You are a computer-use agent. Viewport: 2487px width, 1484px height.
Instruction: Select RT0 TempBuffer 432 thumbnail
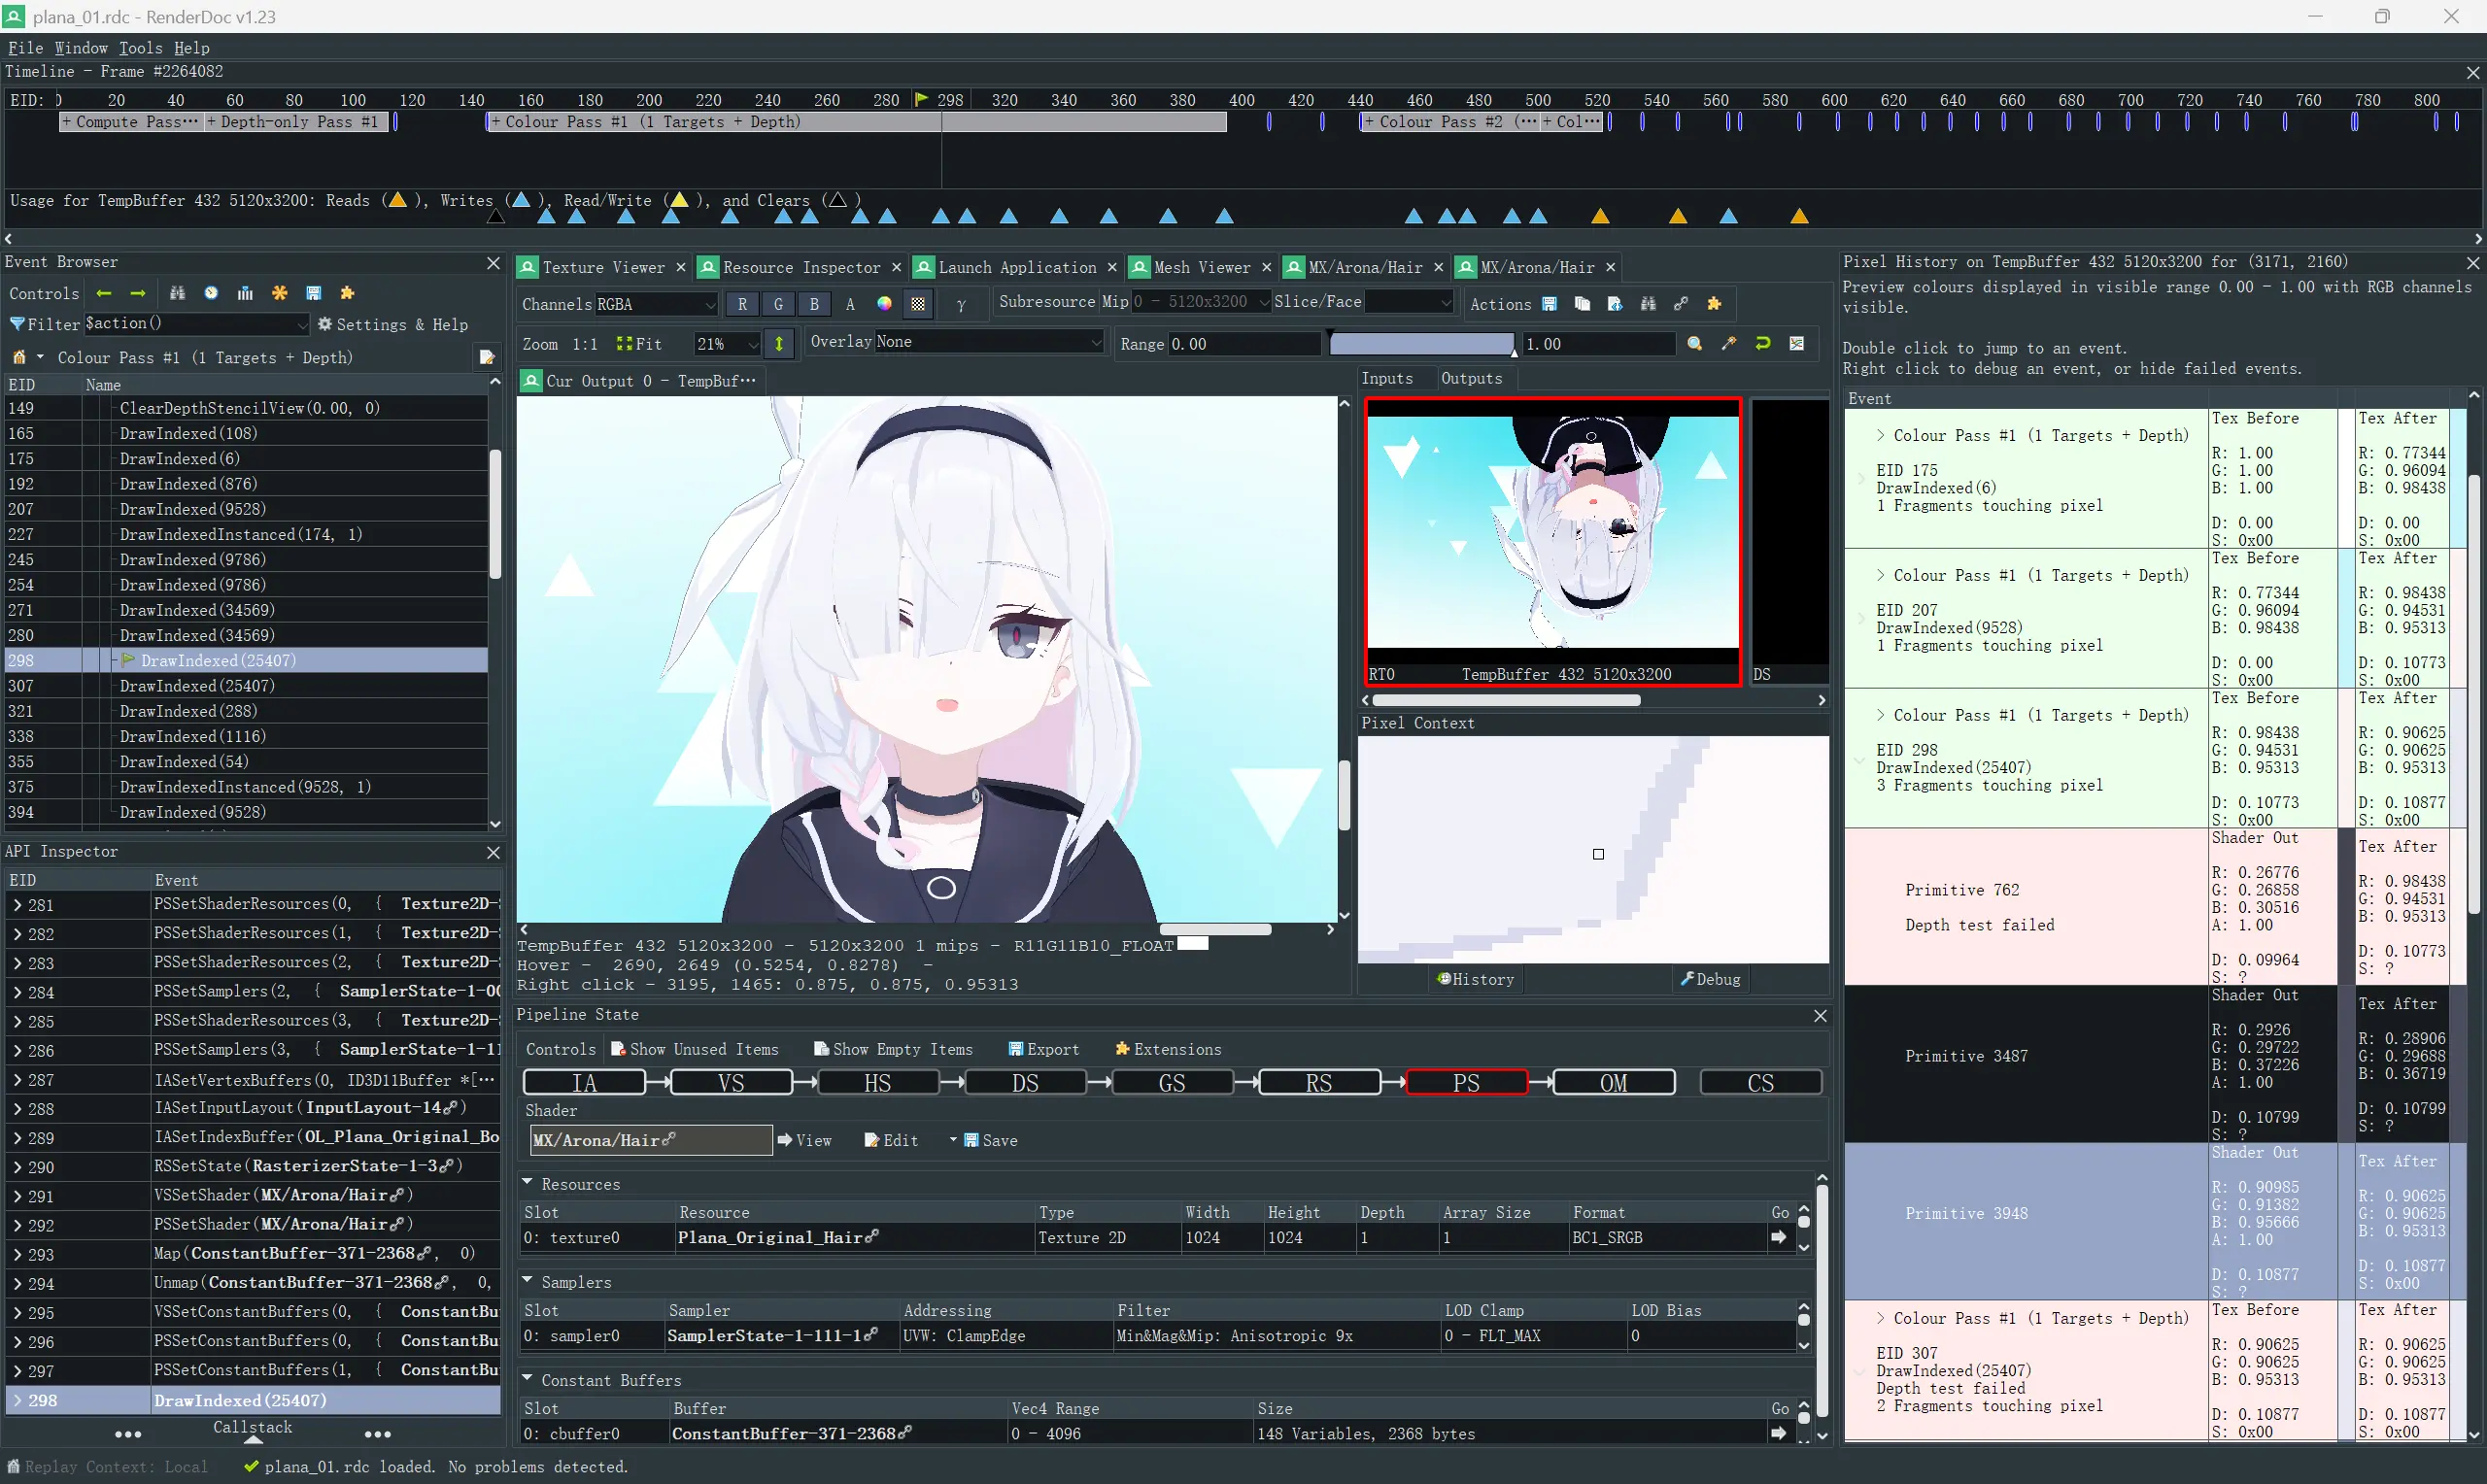coord(1553,541)
